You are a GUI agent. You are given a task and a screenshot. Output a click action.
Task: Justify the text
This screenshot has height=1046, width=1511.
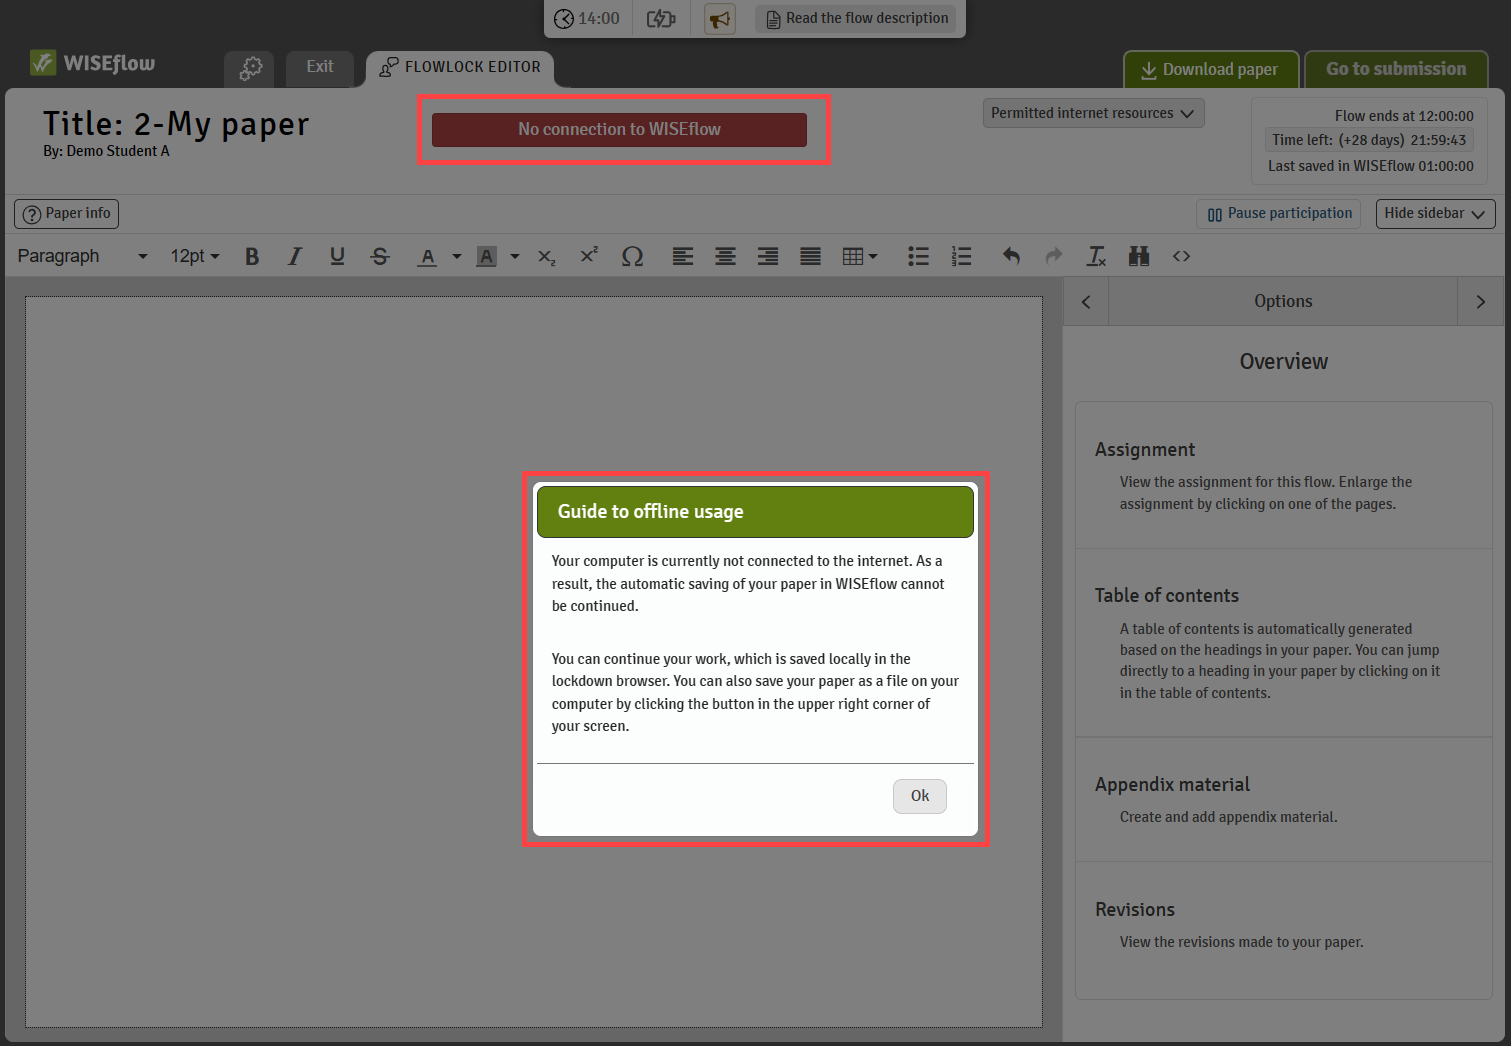810,257
